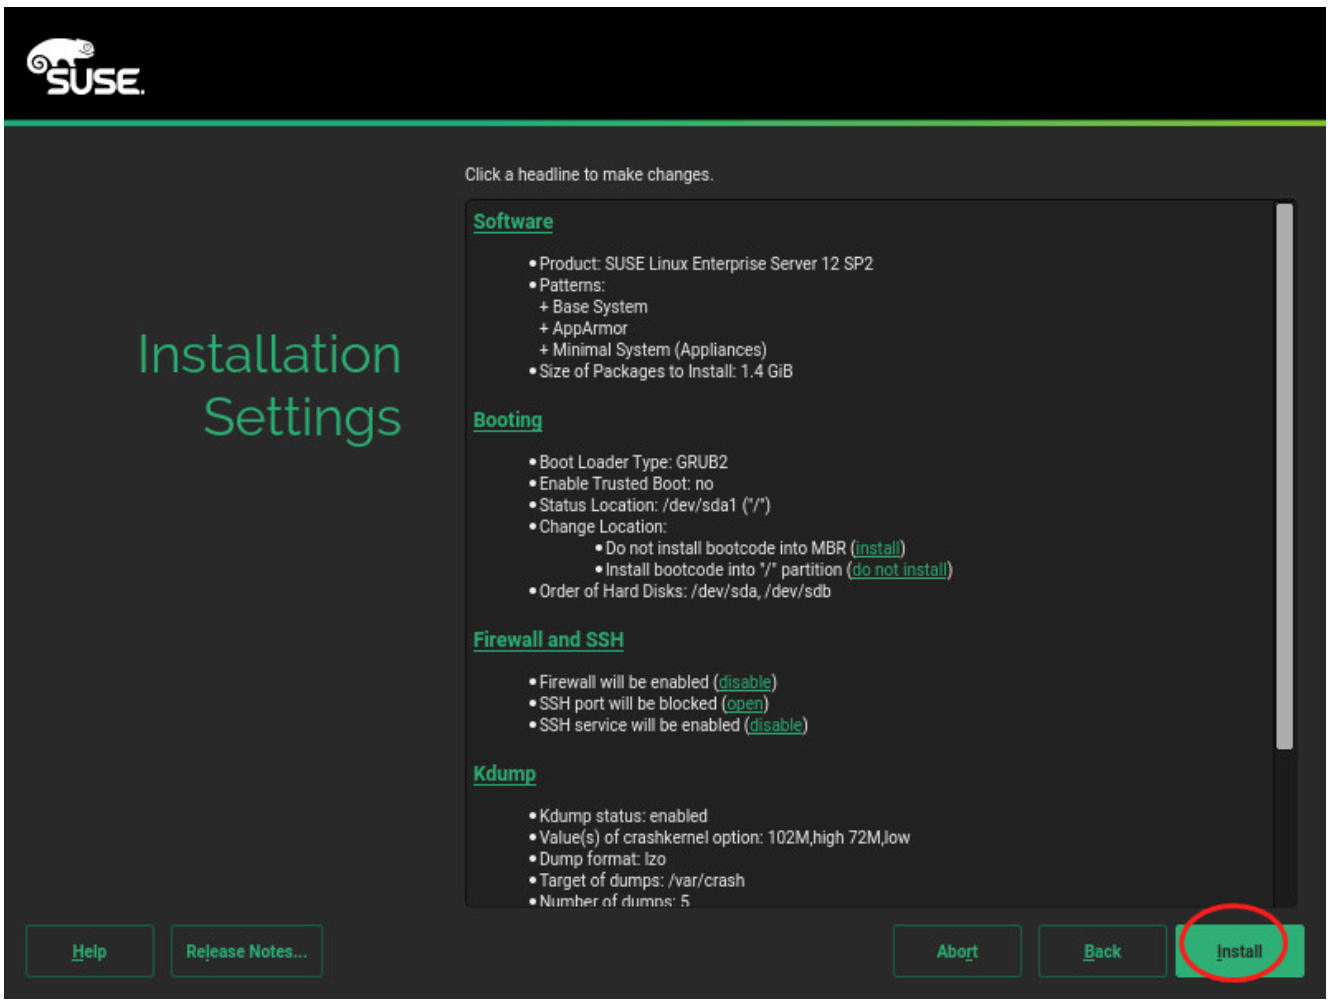Select 'do not install' for the '/' partition bootcode
The image size is (1336, 1006).
(899, 570)
